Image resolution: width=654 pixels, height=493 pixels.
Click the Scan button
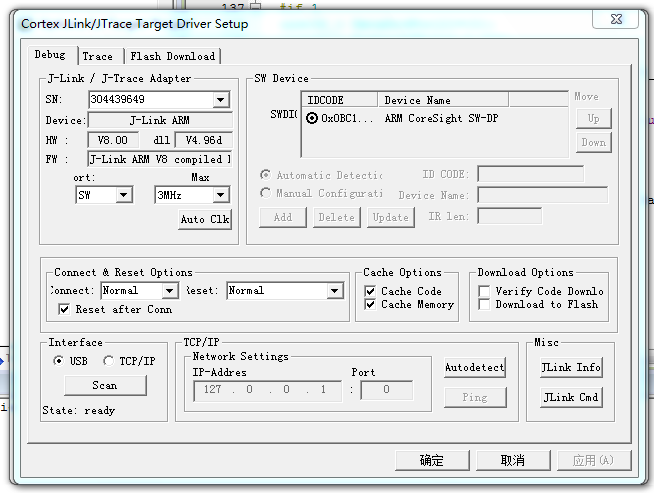pyautogui.click(x=106, y=385)
